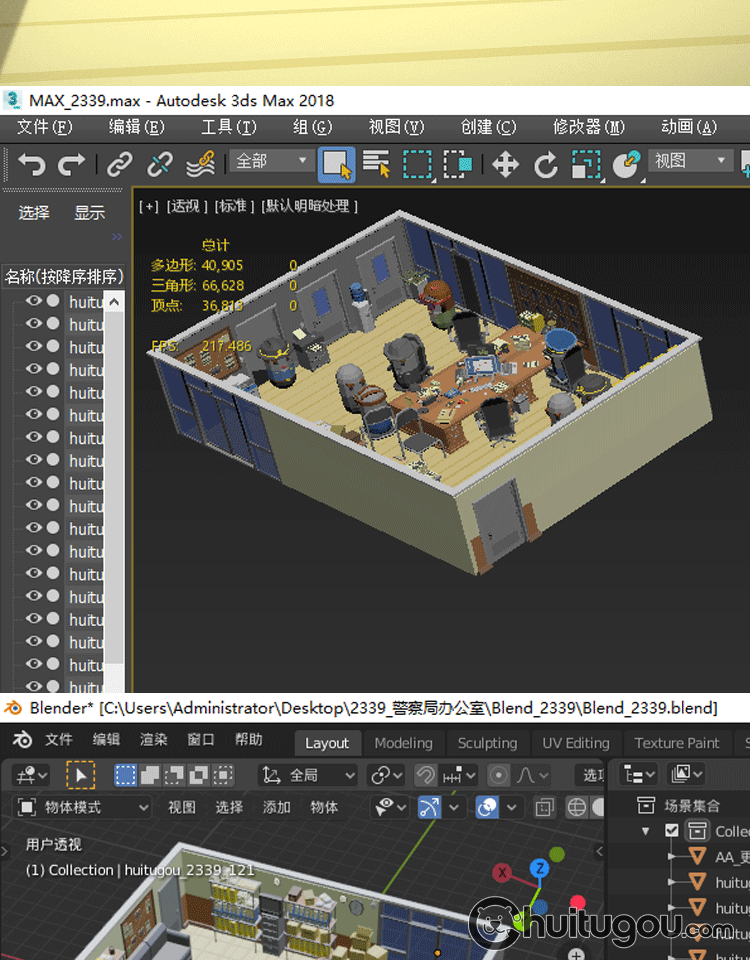
Task: Click the Blender select box tool icon
Action: coord(80,775)
